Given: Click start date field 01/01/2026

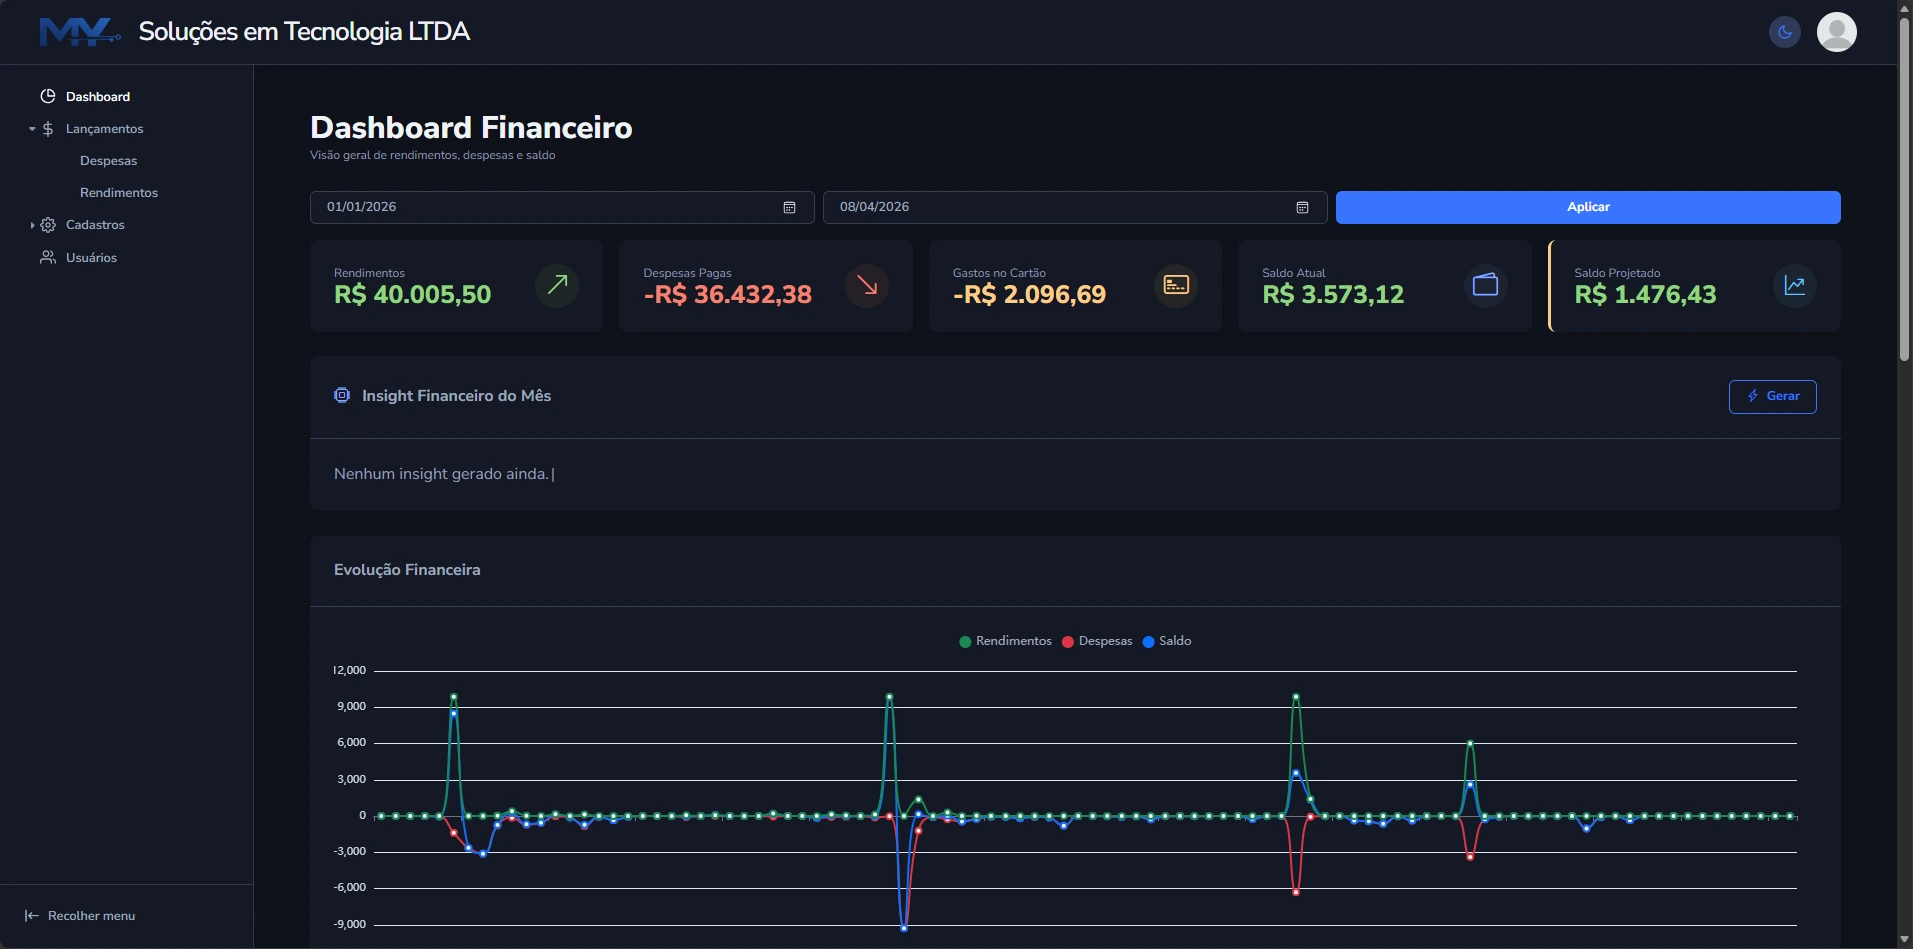Looking at the screenshot, I should (x=562, y=207).
